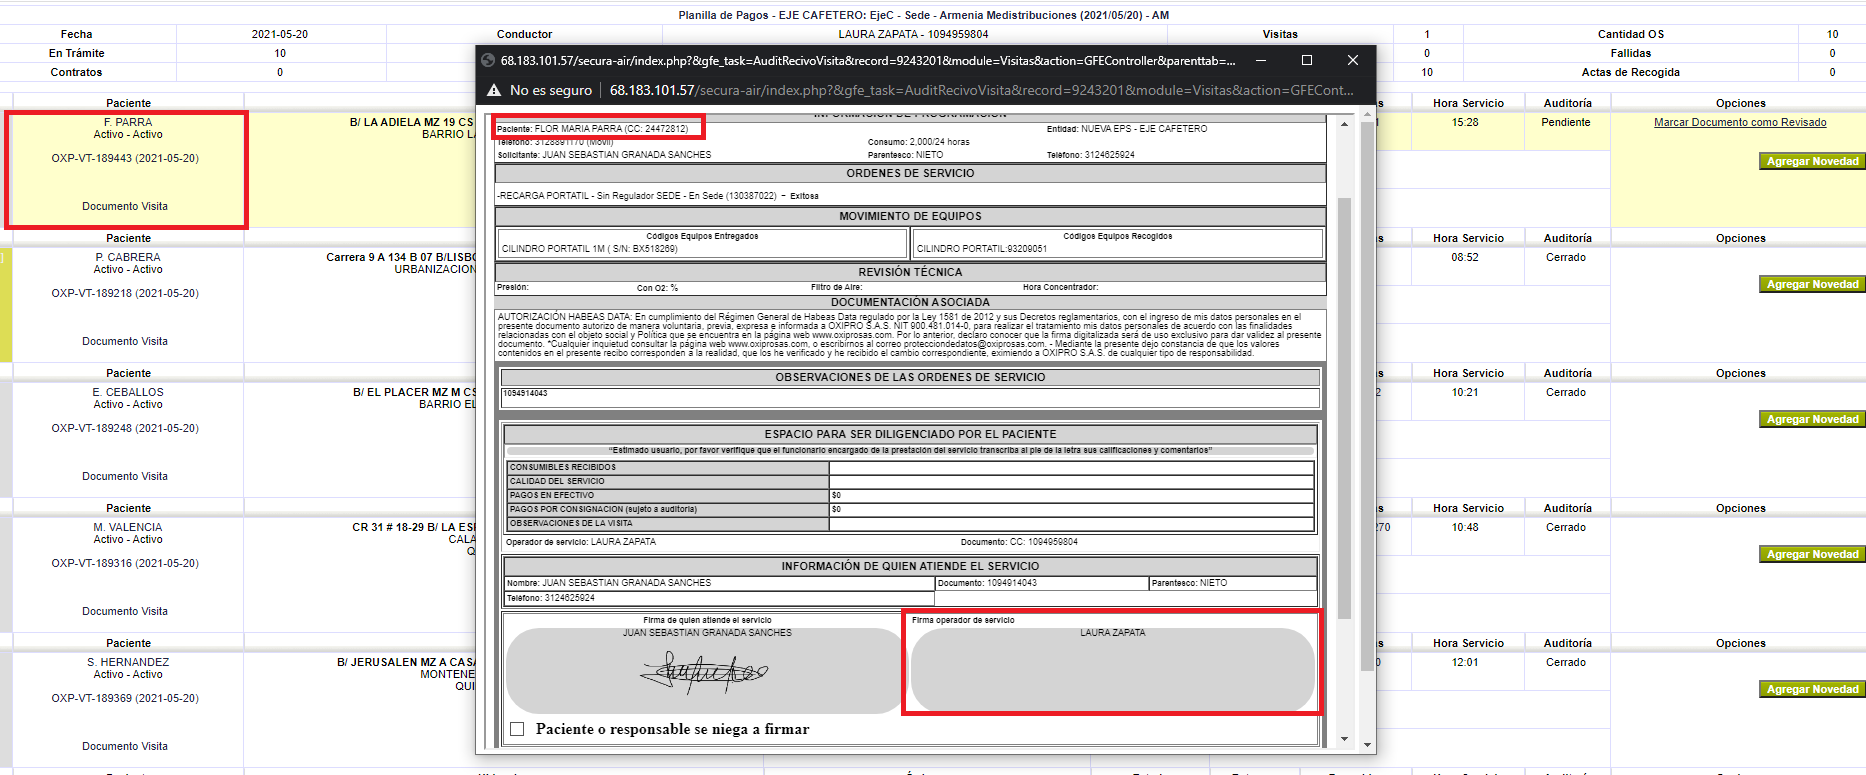Click the 'CONSUMIBLES RECIBIDOS' row
Screen dimensions: 1866x775
click(910, 467)
